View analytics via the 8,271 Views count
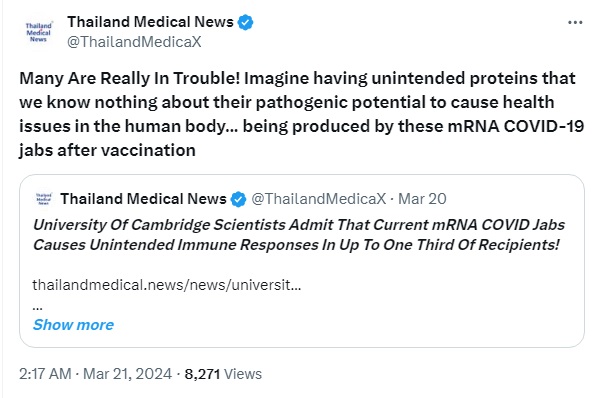The width and height of the screenshot is (607, 398). (223, 374)
